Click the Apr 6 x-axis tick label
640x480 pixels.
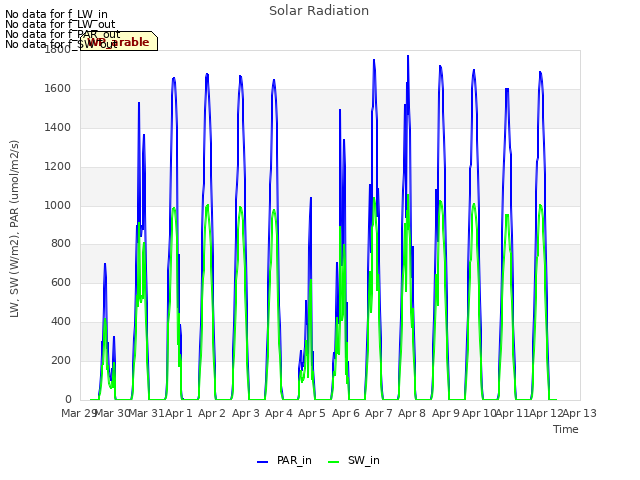(x=346, y=413)
